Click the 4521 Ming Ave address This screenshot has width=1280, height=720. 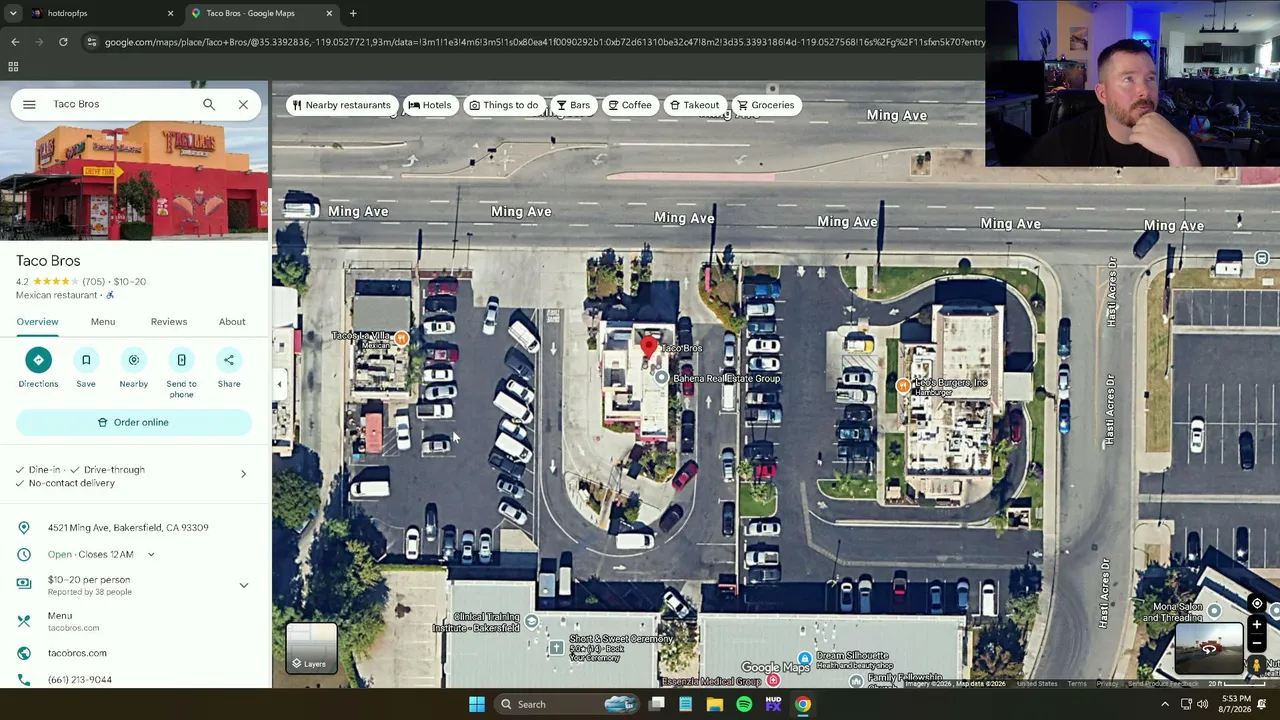tap(128, 528)
